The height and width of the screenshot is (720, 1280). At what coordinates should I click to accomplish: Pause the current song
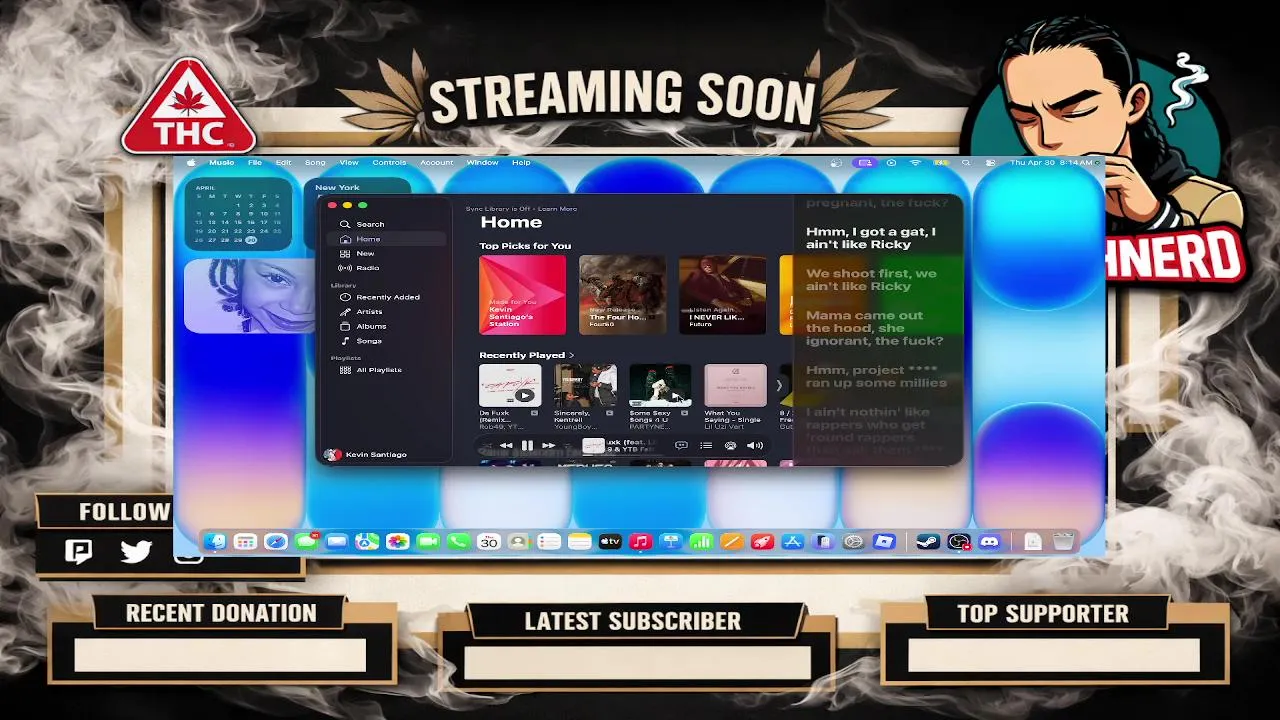(x=527, y=445)
